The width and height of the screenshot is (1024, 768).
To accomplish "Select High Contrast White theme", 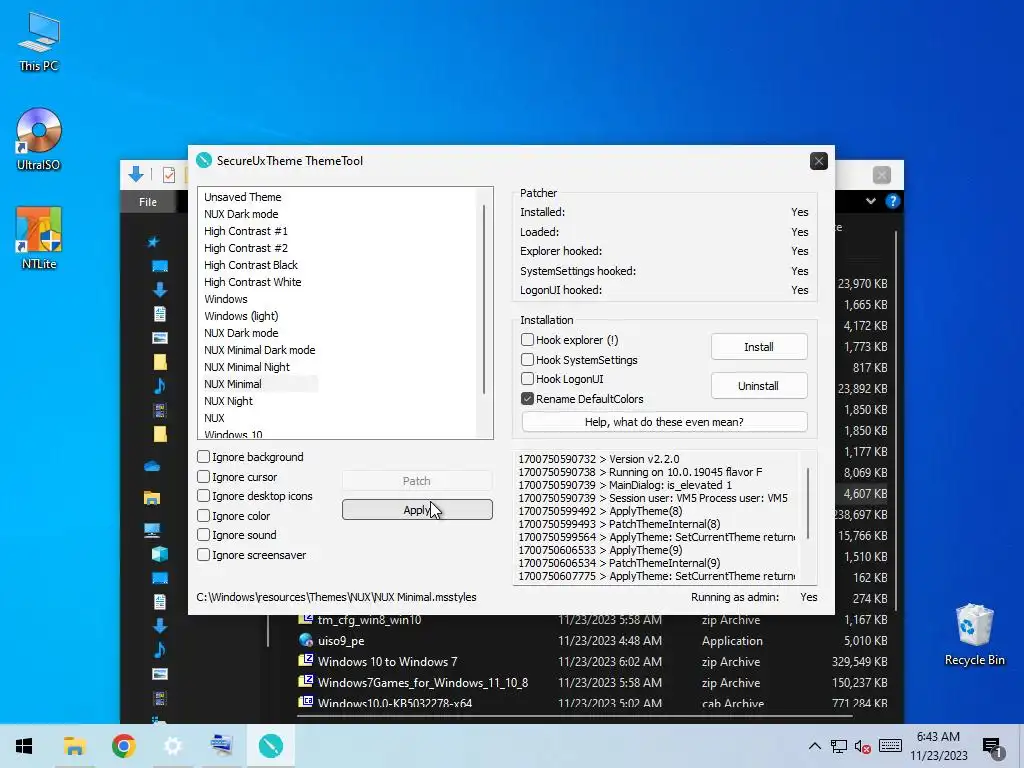I will (x=253, y=281).
